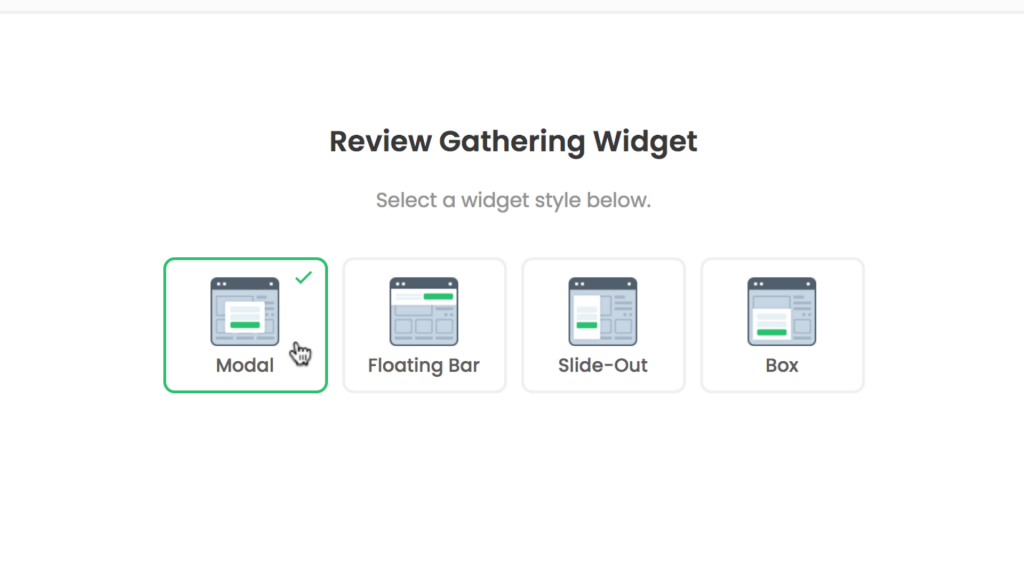Select the Box text label
The height and width of the screenshot is (576, 1024).
click(x=782, y=365)
